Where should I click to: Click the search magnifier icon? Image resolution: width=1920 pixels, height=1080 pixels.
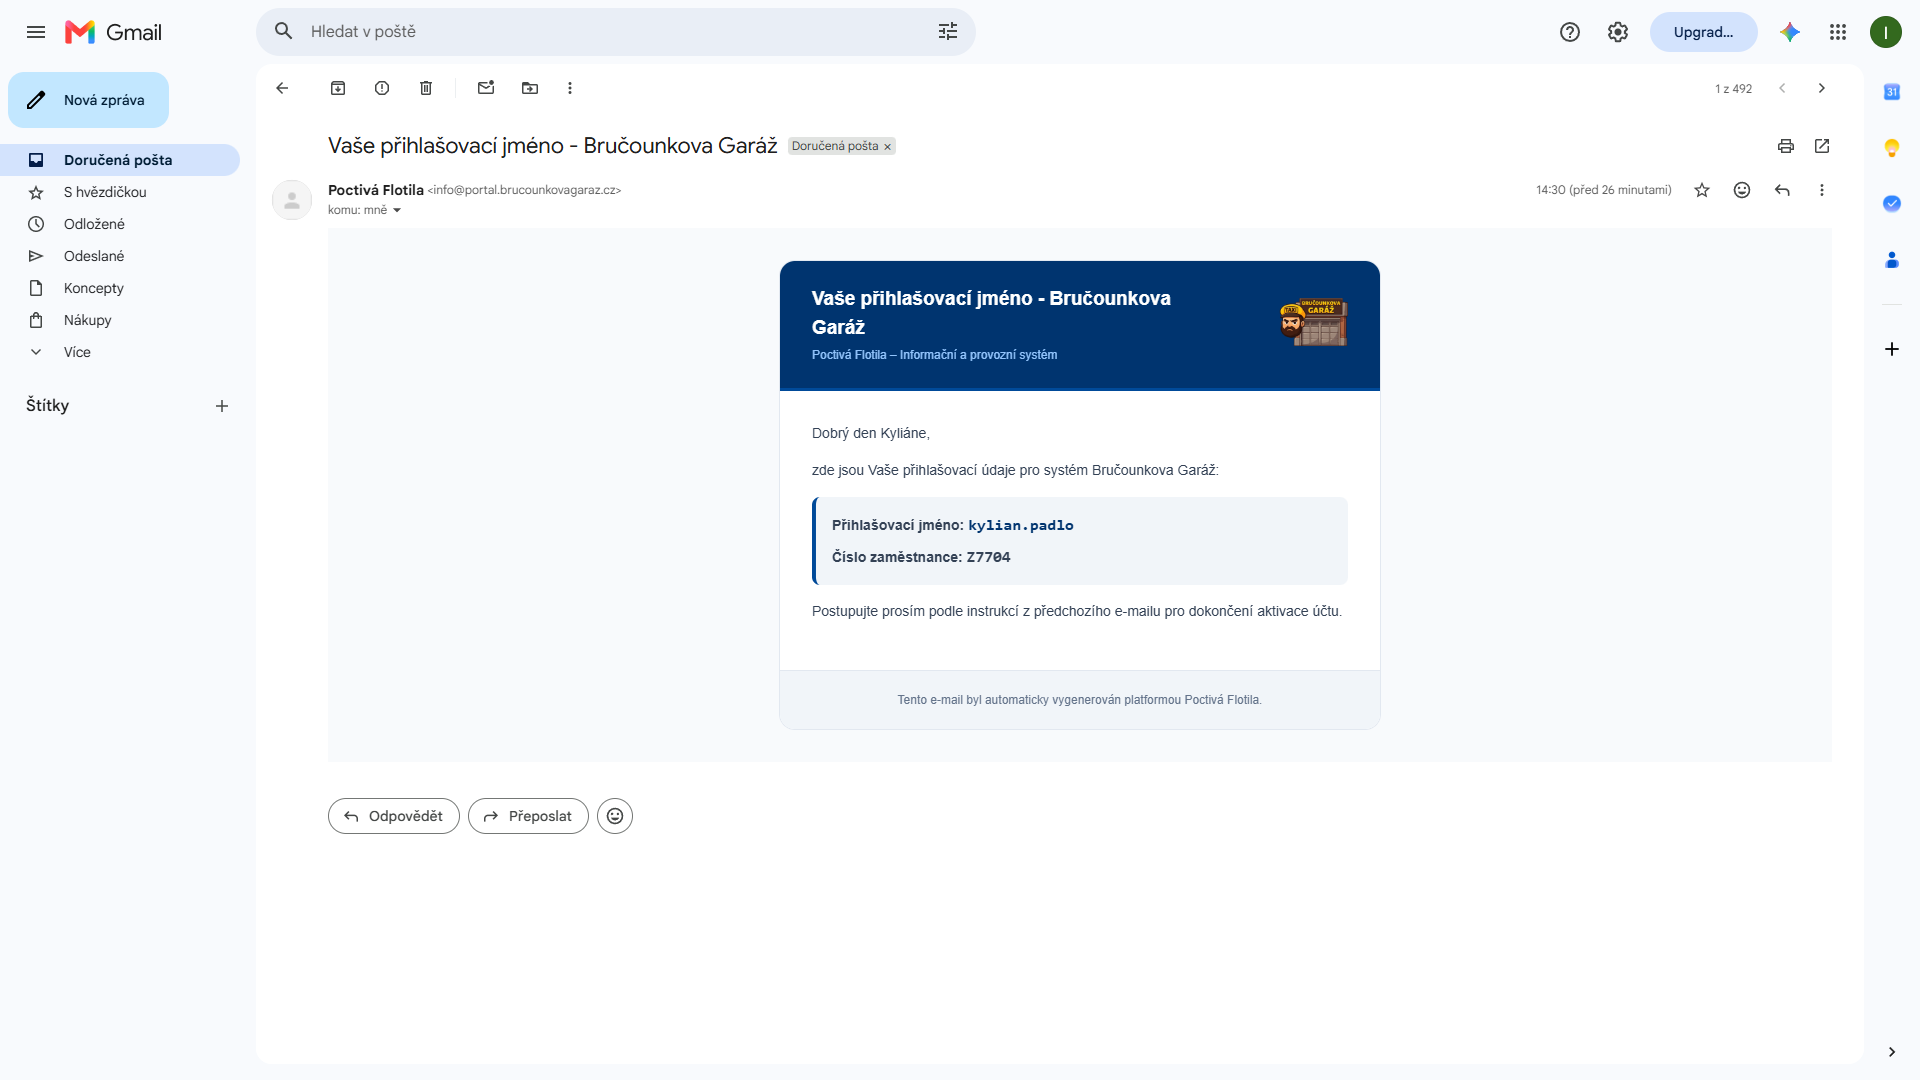[x=284, y=32]
